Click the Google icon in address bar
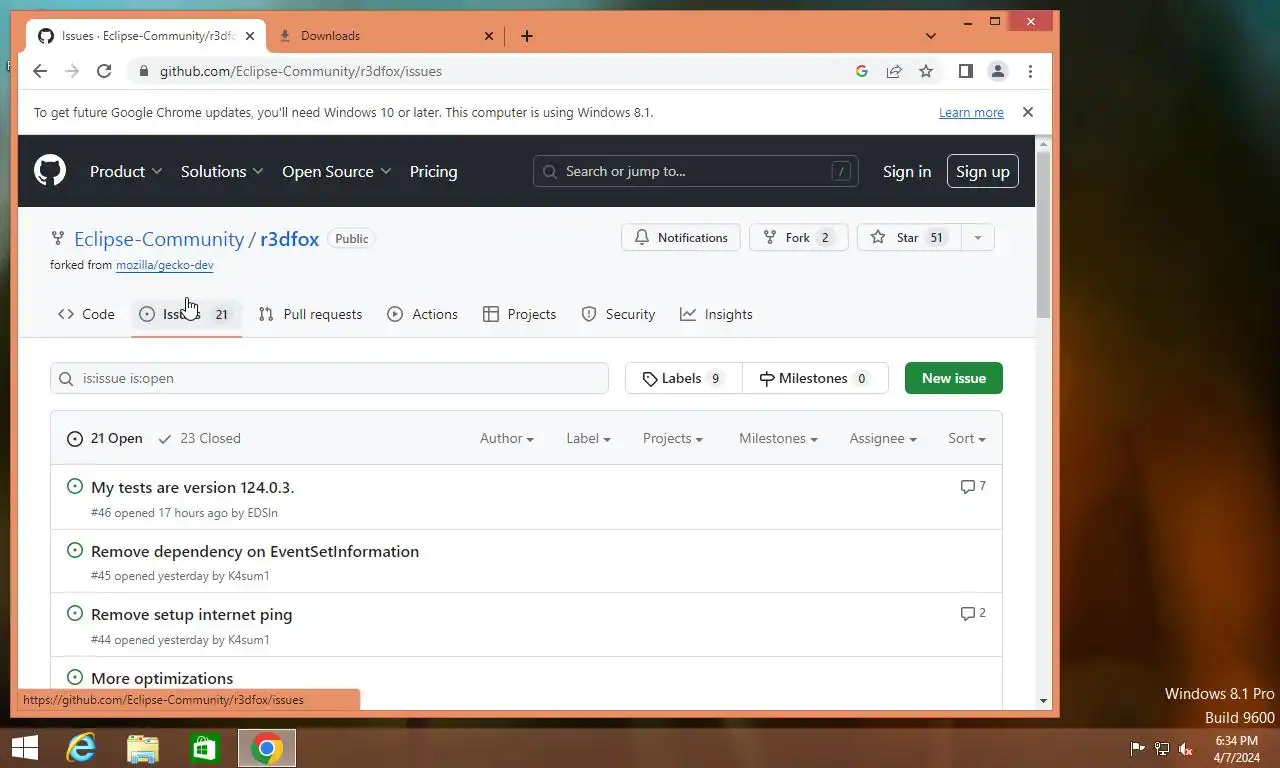 (862, 71)
